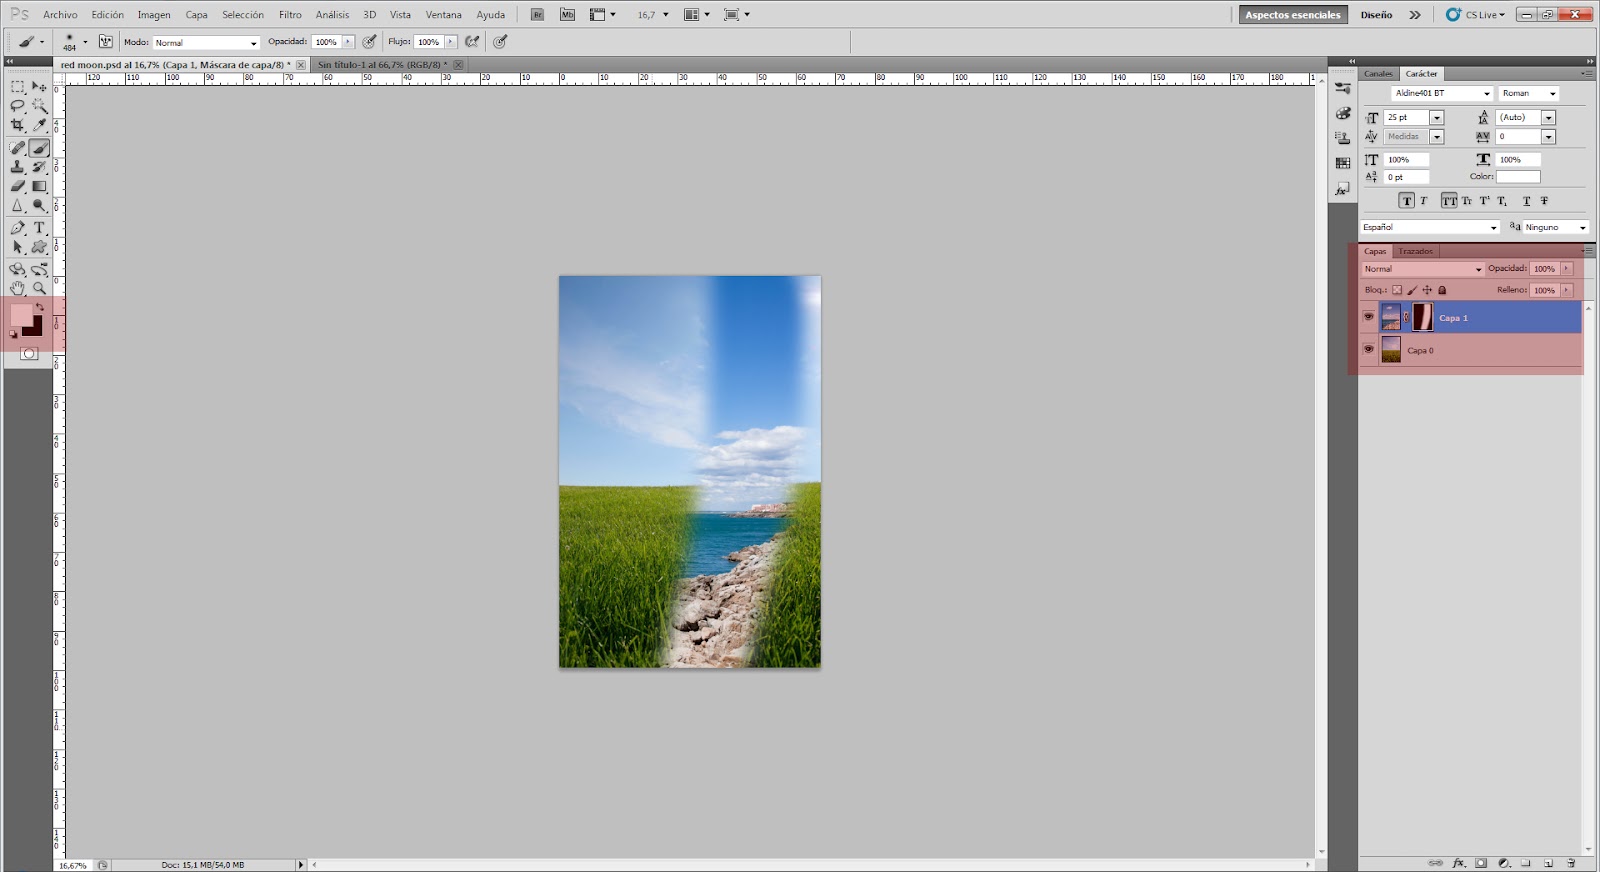Select the Eyedropper tool
This screenshot has width=1600, height=872.
[x=40, y=125]
